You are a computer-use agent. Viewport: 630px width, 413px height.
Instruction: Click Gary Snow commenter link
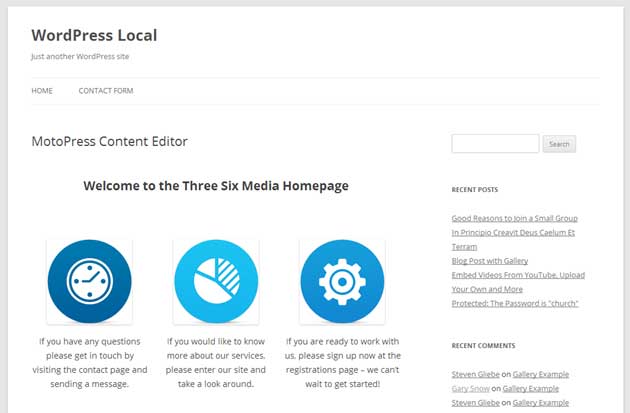[x=470, y=388]
